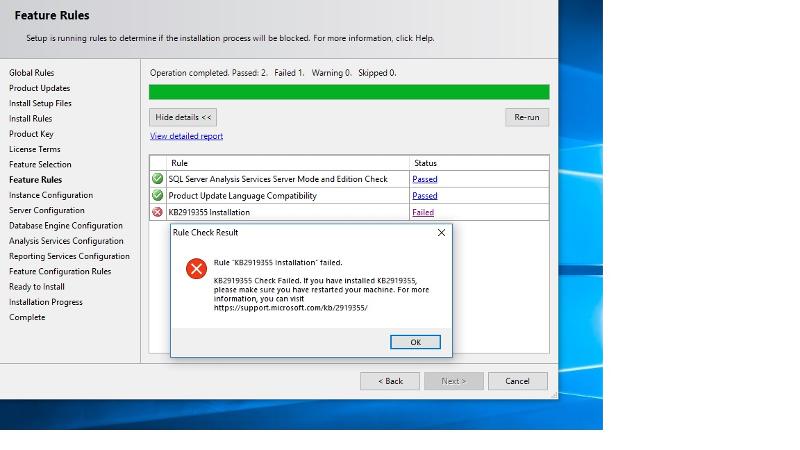This screenshot has height=450, width=800.
Task: Click OK in Rule Check Result dialog
Action: click(x=415, y=342)
